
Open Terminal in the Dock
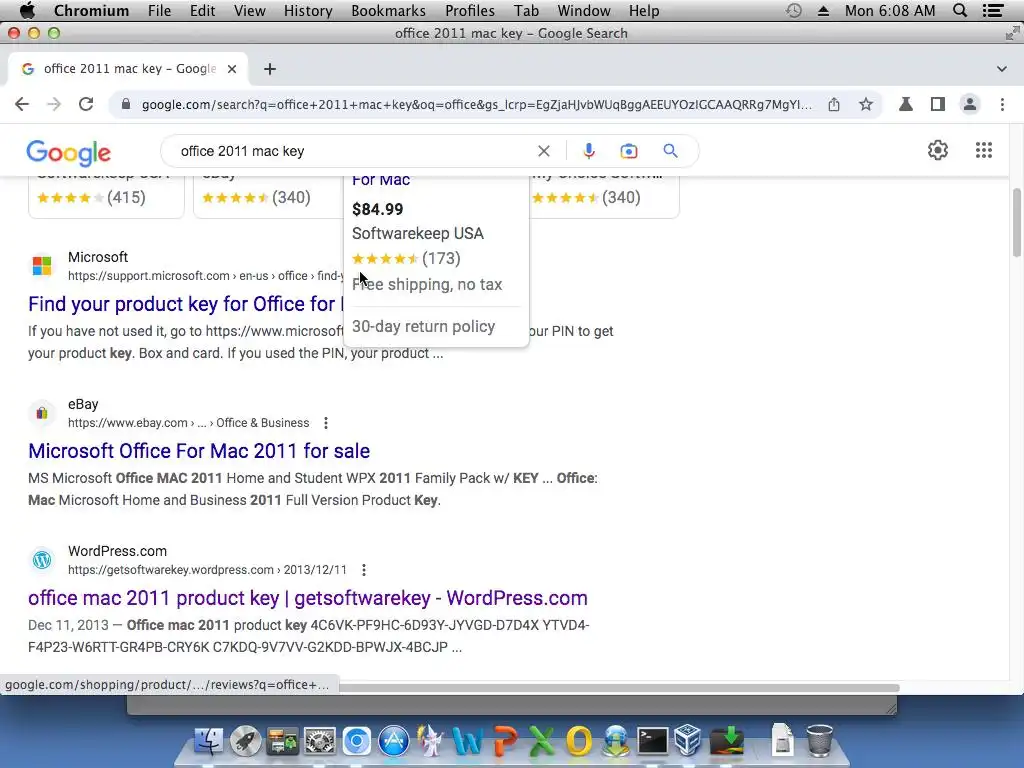[652, 741]
